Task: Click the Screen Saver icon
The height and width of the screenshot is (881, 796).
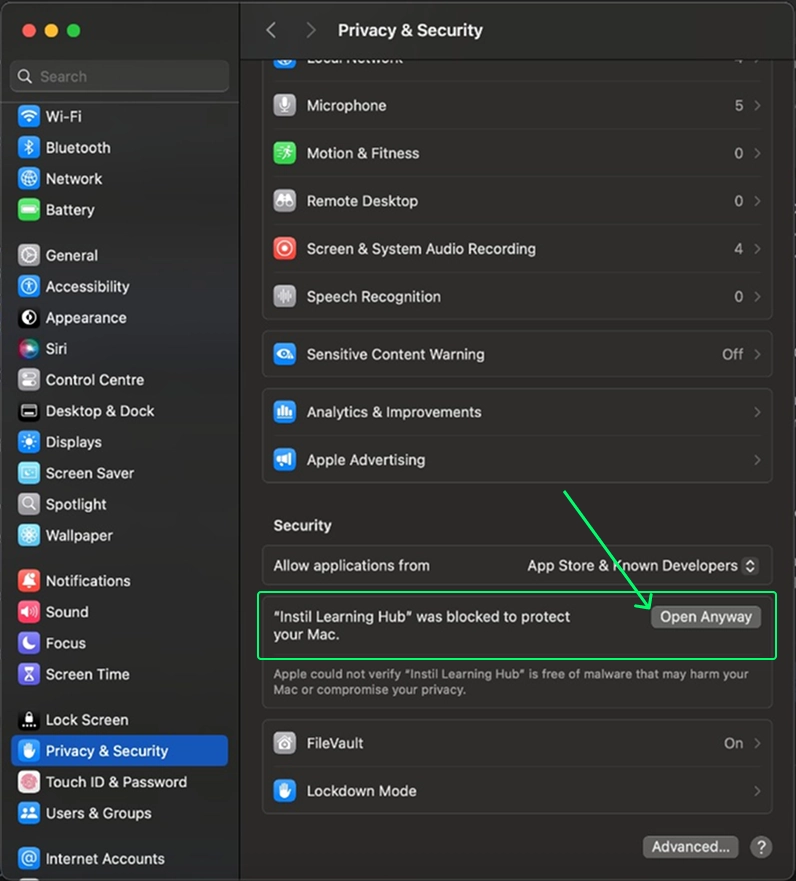Action: pos(29,473)
